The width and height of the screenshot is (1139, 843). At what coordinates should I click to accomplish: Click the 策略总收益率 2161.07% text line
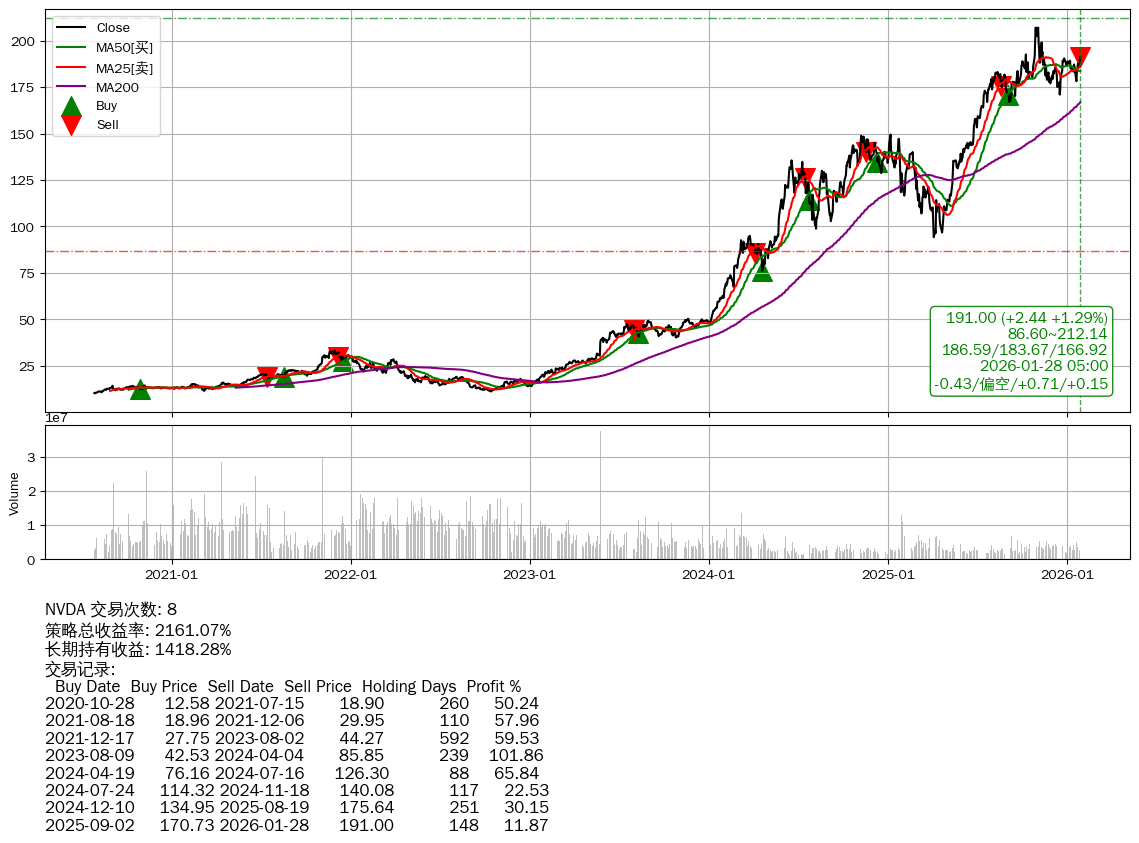coord(138,630)
